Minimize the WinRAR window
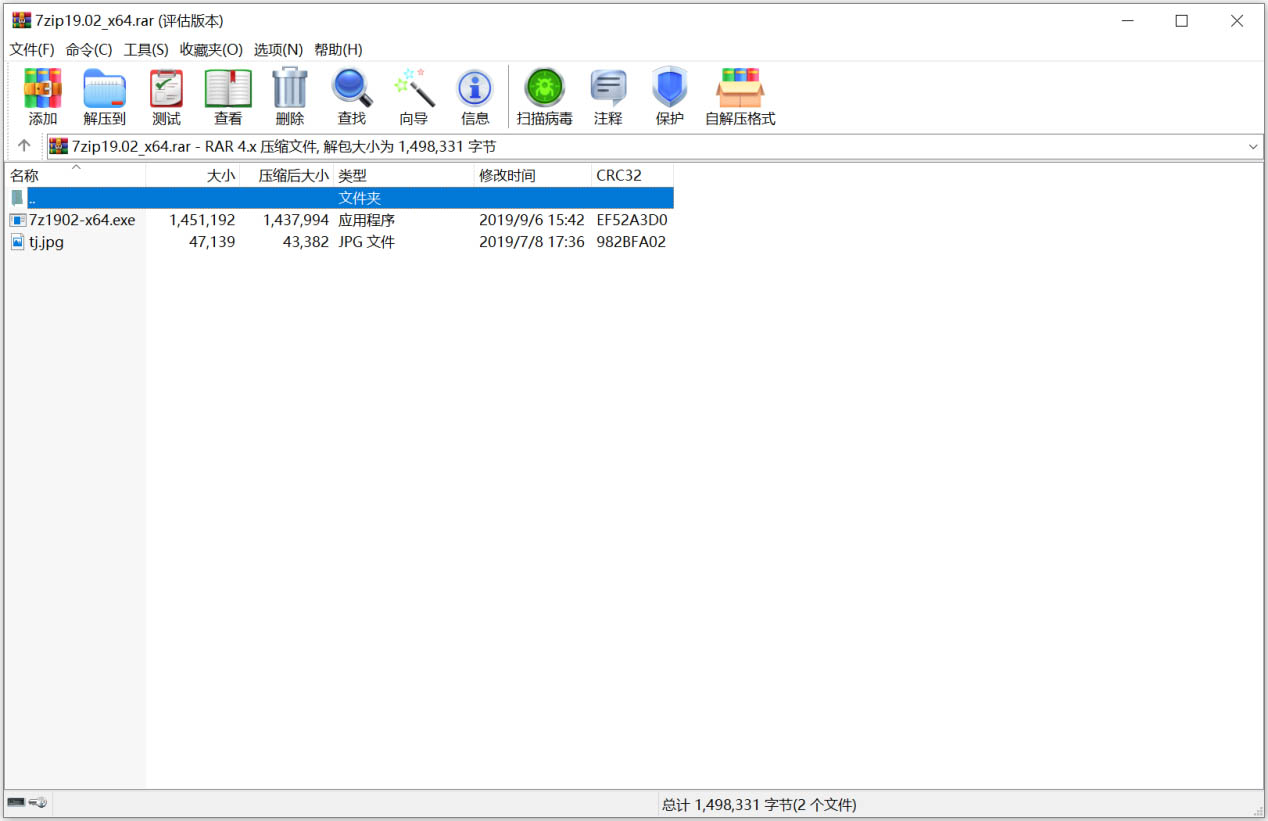This screenshot has height=821, width=1268. [1127, 21]
